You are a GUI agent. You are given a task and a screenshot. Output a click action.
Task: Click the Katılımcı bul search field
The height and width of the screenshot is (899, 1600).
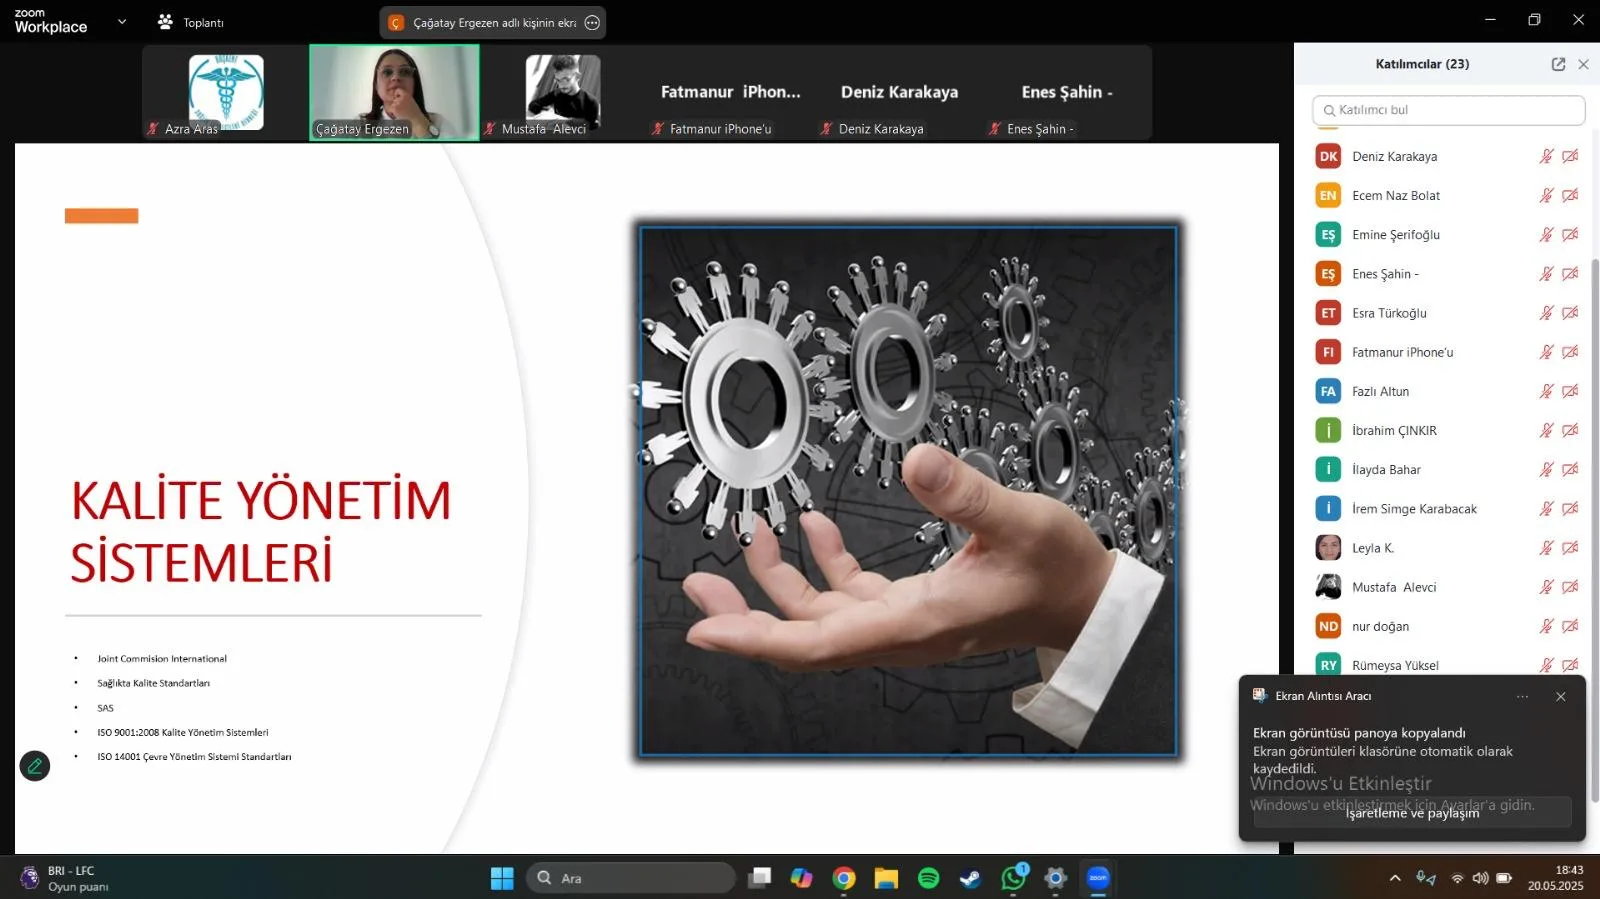[1448, 110]
